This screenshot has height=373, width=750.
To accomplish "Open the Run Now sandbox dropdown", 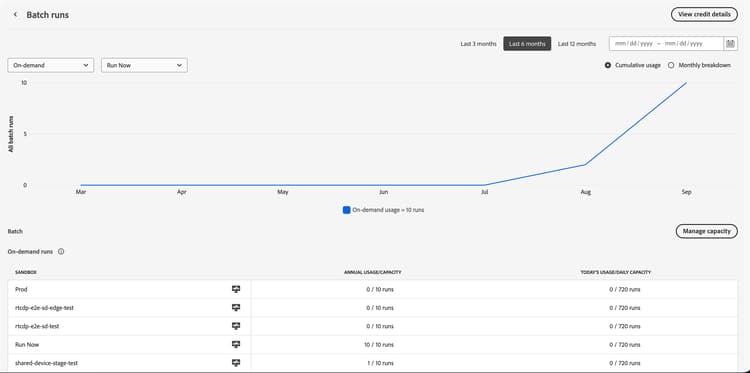I will click(x=144, y=66).
